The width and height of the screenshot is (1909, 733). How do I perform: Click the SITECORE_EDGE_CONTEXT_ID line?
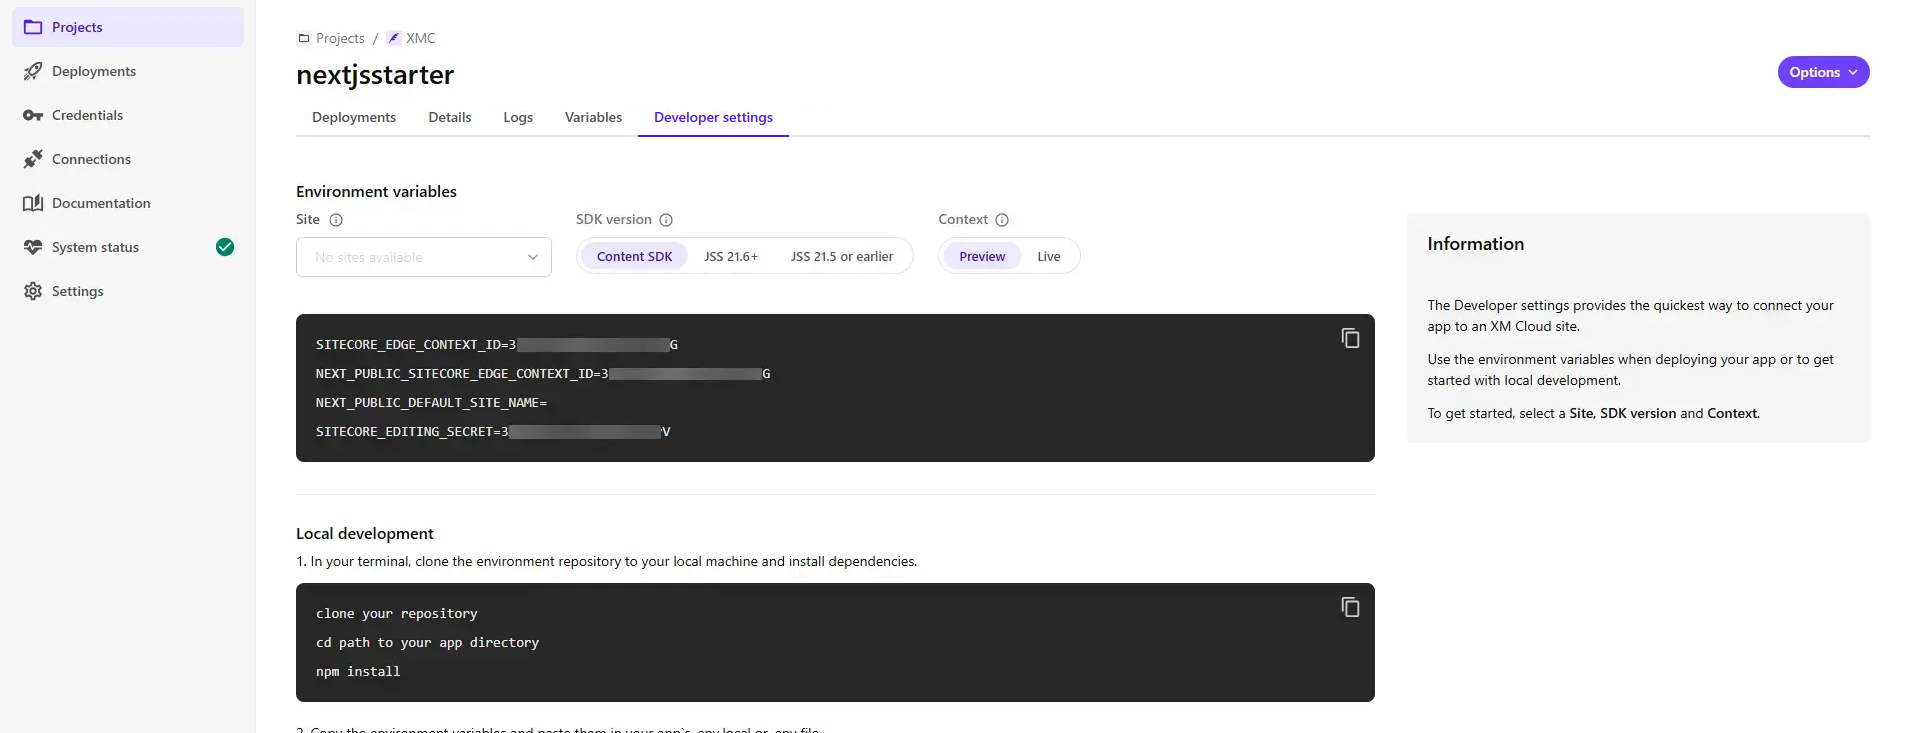[497, 345]
